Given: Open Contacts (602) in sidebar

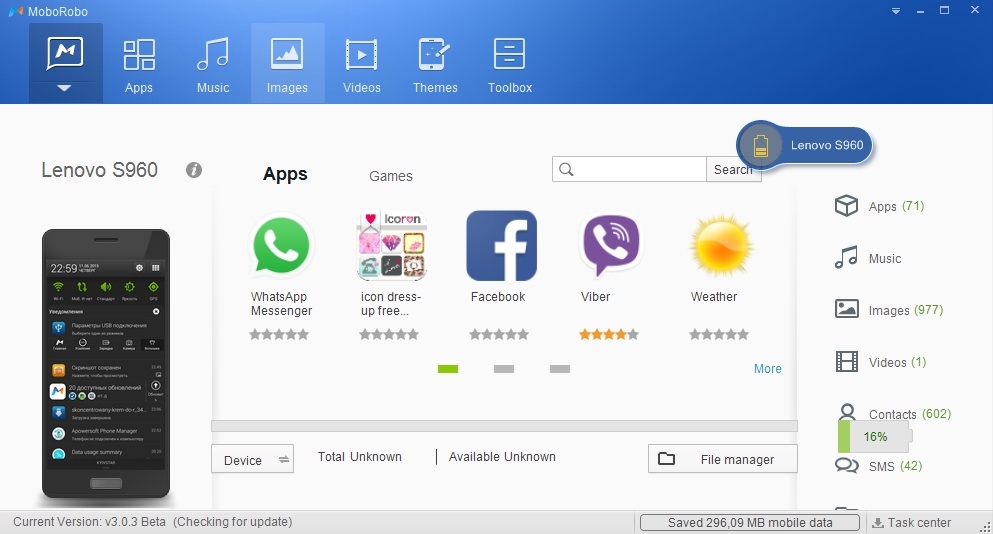Looking at the screenshot, I should click(x=893, y=413).
